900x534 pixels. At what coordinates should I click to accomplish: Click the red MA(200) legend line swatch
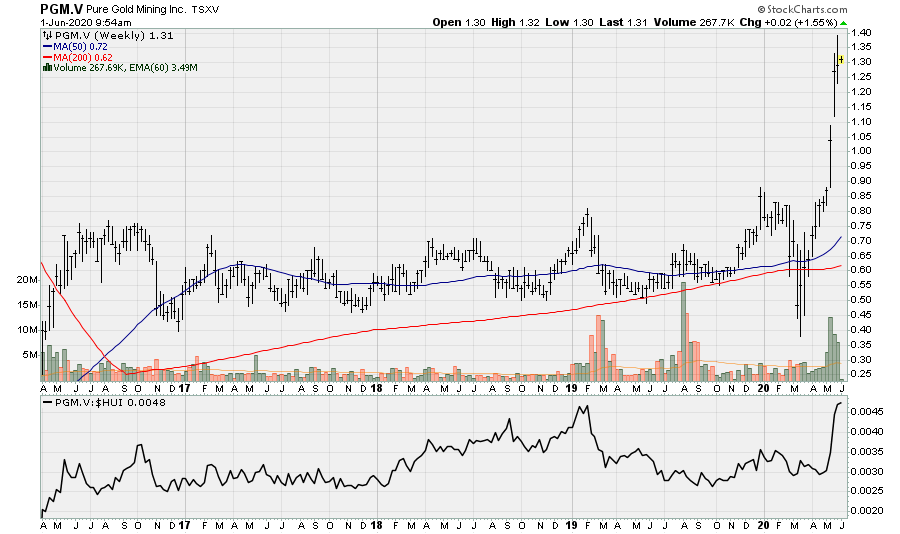coord(48,57)
